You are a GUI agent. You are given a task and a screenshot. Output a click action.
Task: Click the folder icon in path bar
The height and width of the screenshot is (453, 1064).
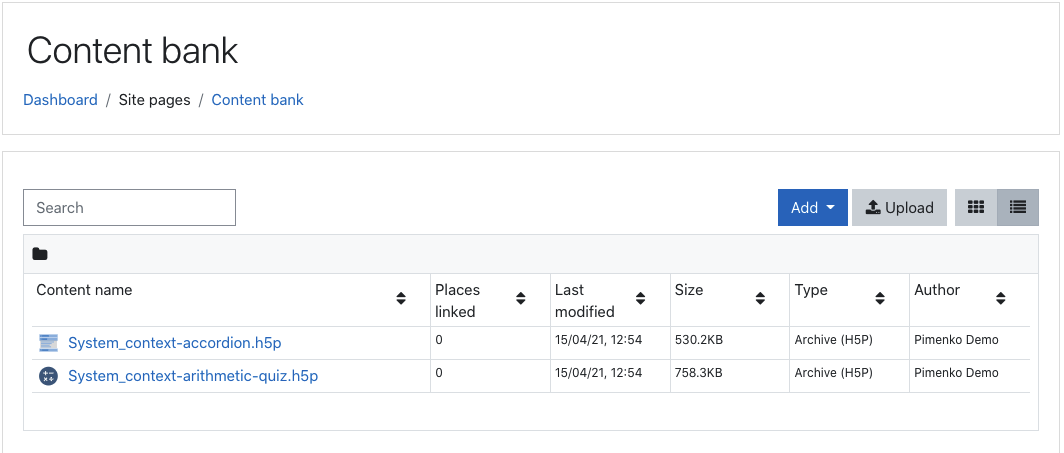[40, 254]
